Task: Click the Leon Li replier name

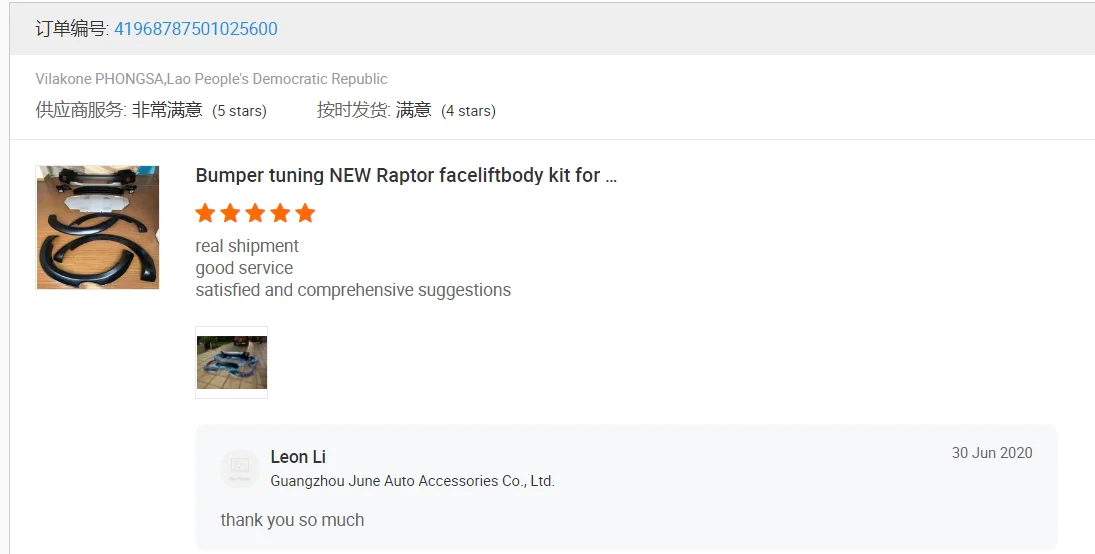Action: 298,457
